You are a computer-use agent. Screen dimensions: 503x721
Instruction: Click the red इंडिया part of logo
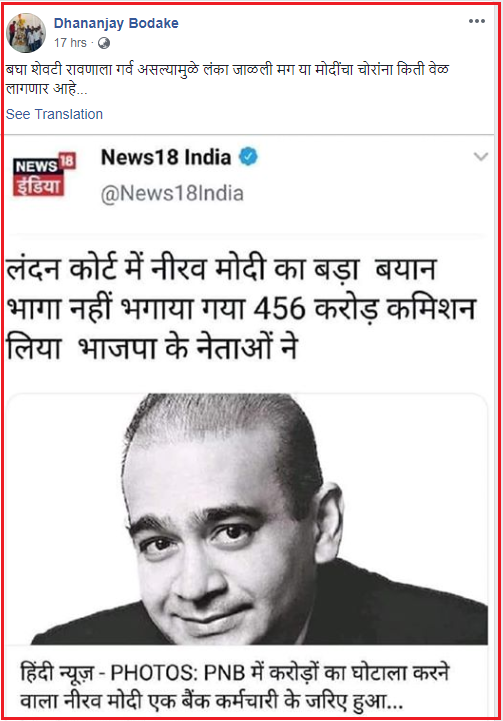pos(38,187)
